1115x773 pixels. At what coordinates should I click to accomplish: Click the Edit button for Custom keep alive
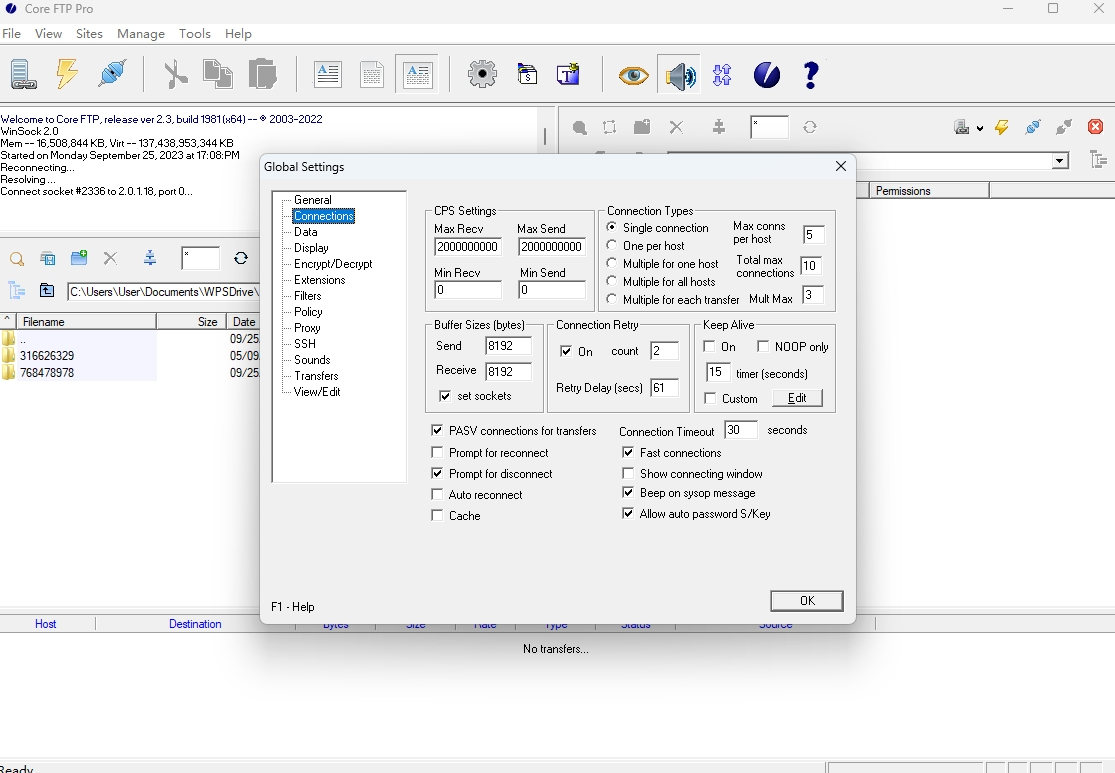click(x=797, y=398)
